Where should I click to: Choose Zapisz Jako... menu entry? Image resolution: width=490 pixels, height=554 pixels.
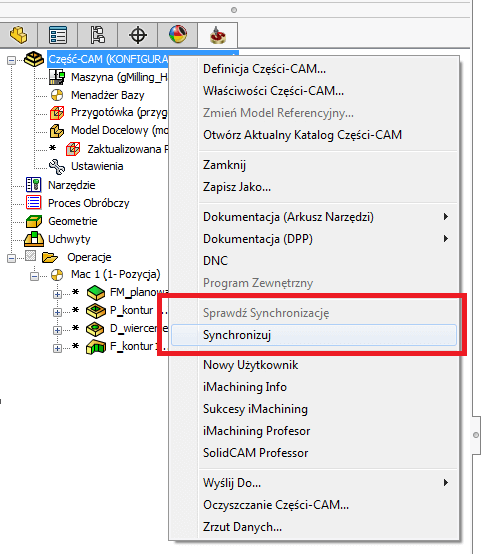314,187
